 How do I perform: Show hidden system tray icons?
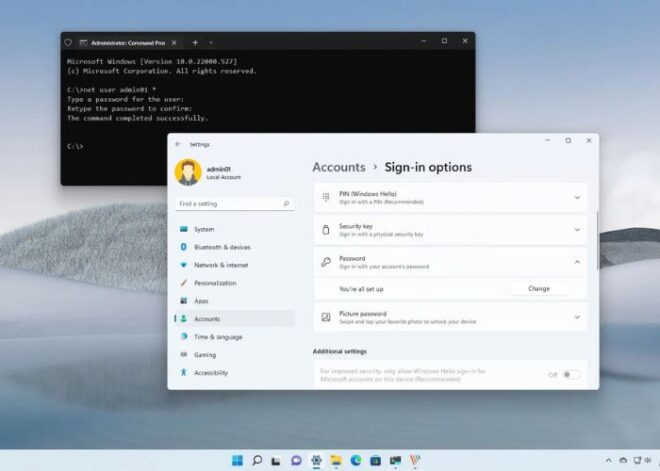(x=609, y=460)
